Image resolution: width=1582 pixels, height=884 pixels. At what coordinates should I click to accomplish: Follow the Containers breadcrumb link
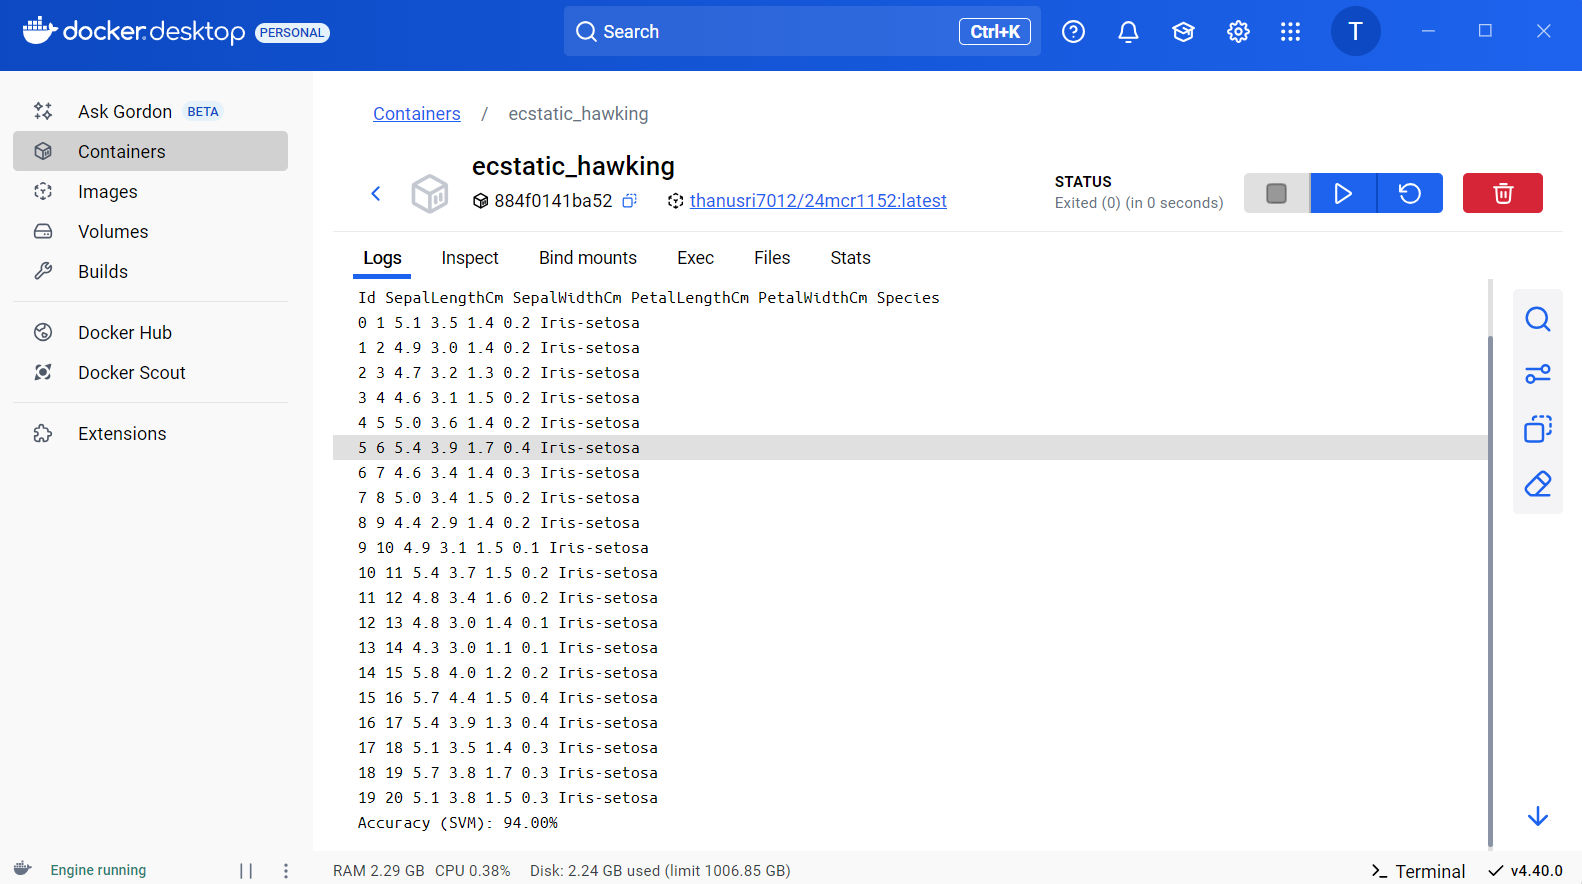click(417, 114)
